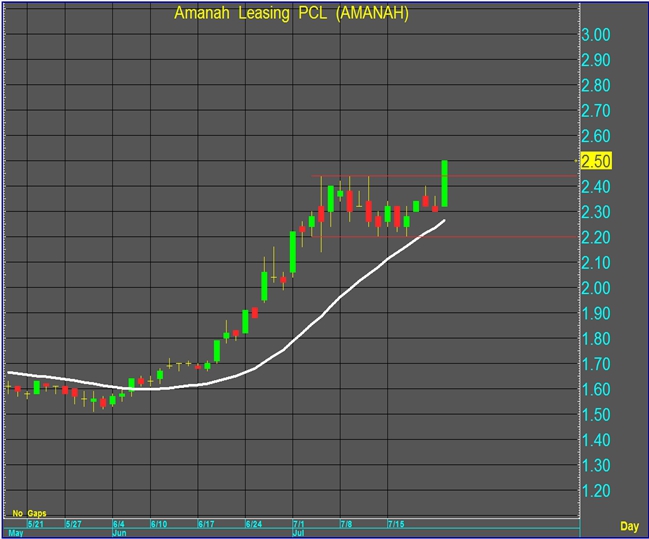The width and height of the screenshot is (649, 539).
Task: Select the 5/27 date marker
Action: [74, 524]
